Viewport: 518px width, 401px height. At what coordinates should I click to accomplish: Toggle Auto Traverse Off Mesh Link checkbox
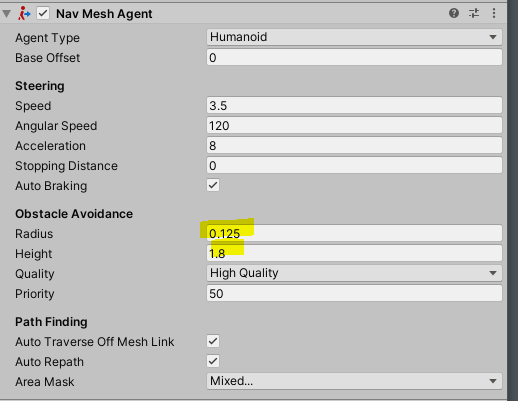point(213,341)
